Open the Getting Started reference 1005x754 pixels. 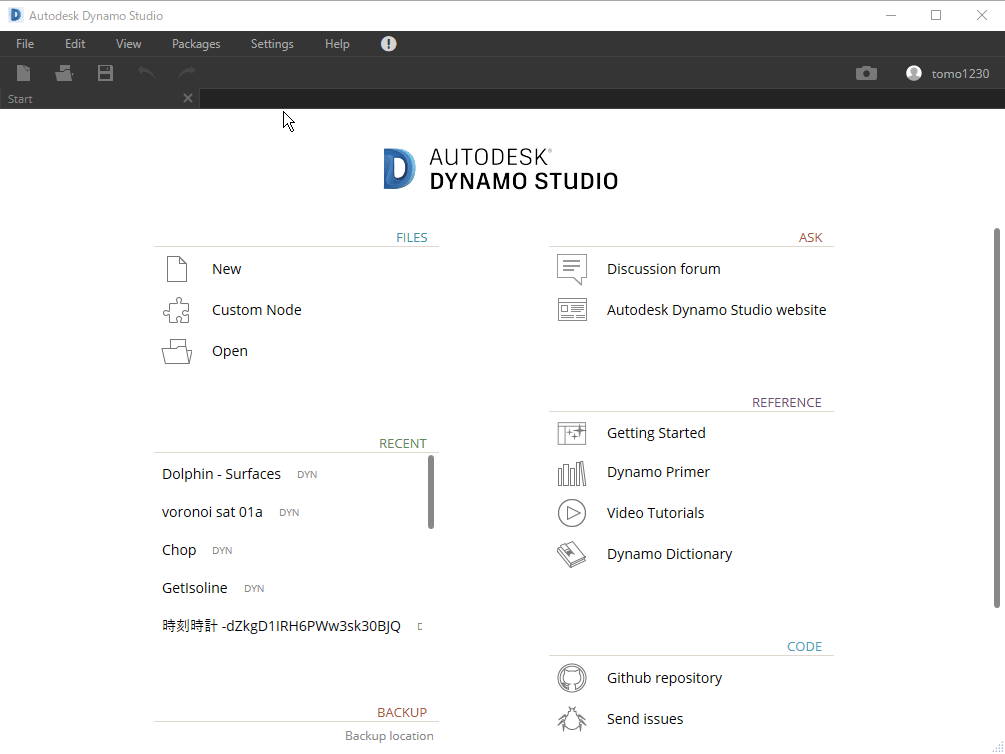pyautogui.click(x=656, y=433)
